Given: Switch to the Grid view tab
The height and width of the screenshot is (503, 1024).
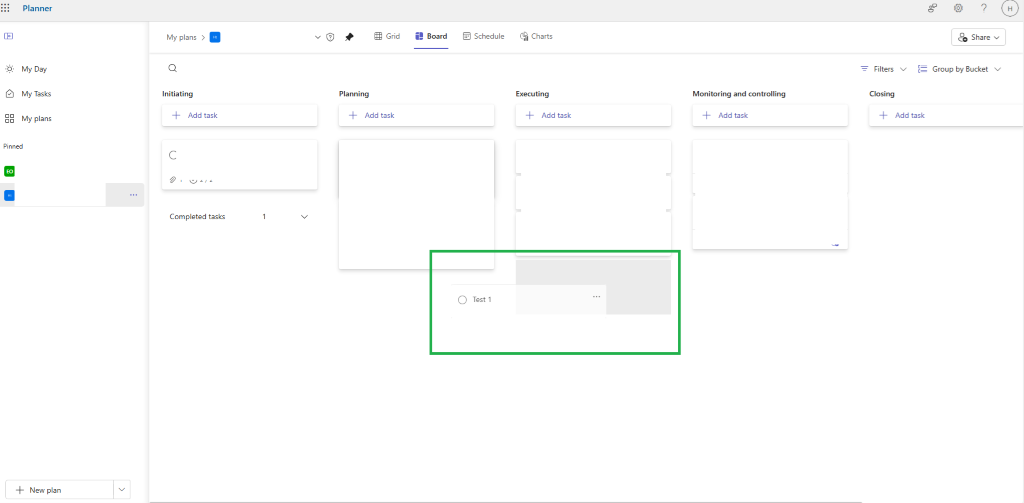Looking at the screenshot, I should (x=387, y=37).
